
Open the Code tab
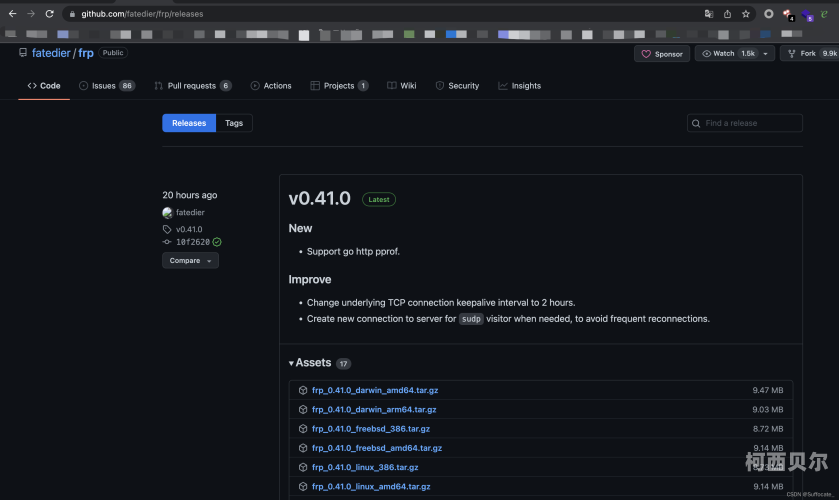(44, 86)
